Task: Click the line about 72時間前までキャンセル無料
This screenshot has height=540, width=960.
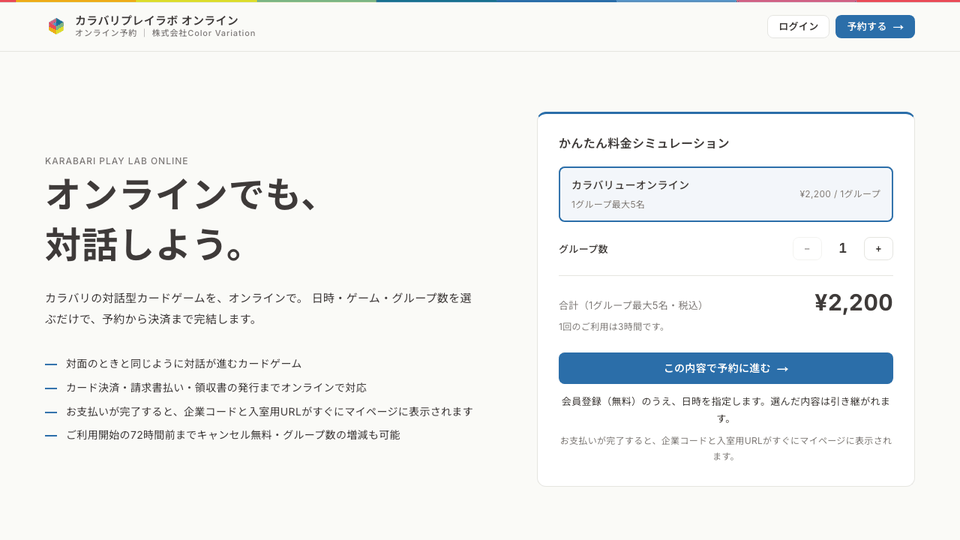Action: pyautogui.click(x=233, y=435)
